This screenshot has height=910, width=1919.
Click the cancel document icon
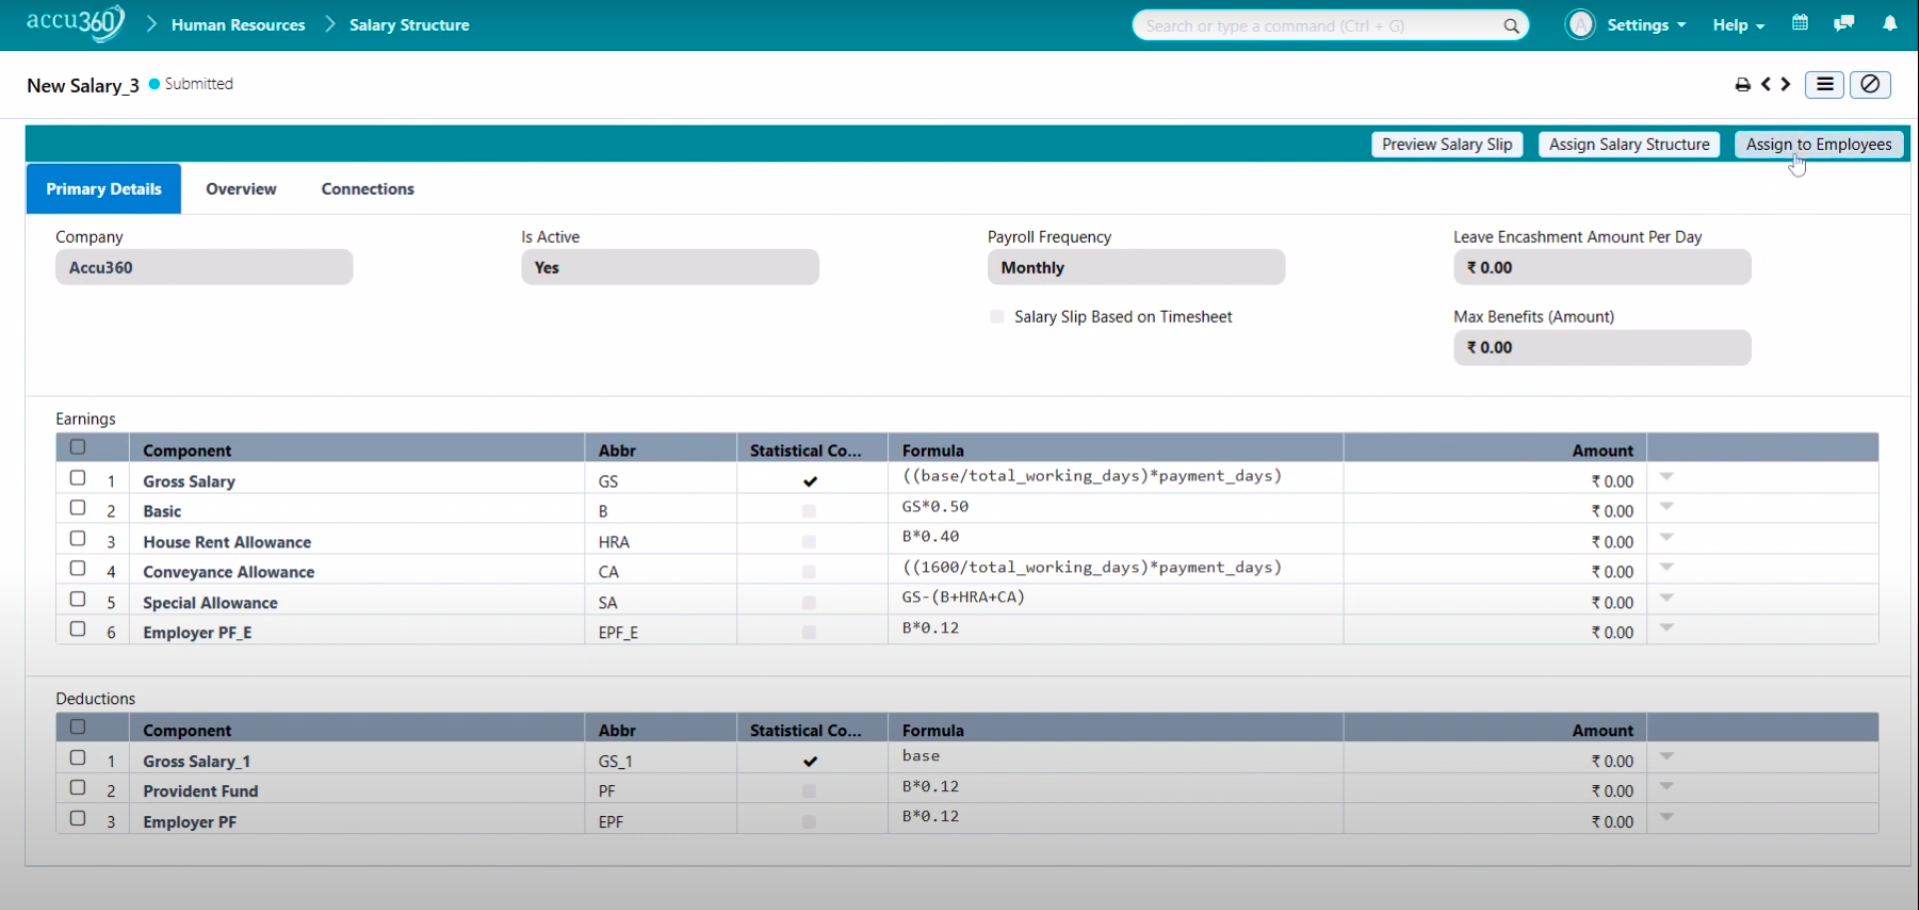point(1870,85)
